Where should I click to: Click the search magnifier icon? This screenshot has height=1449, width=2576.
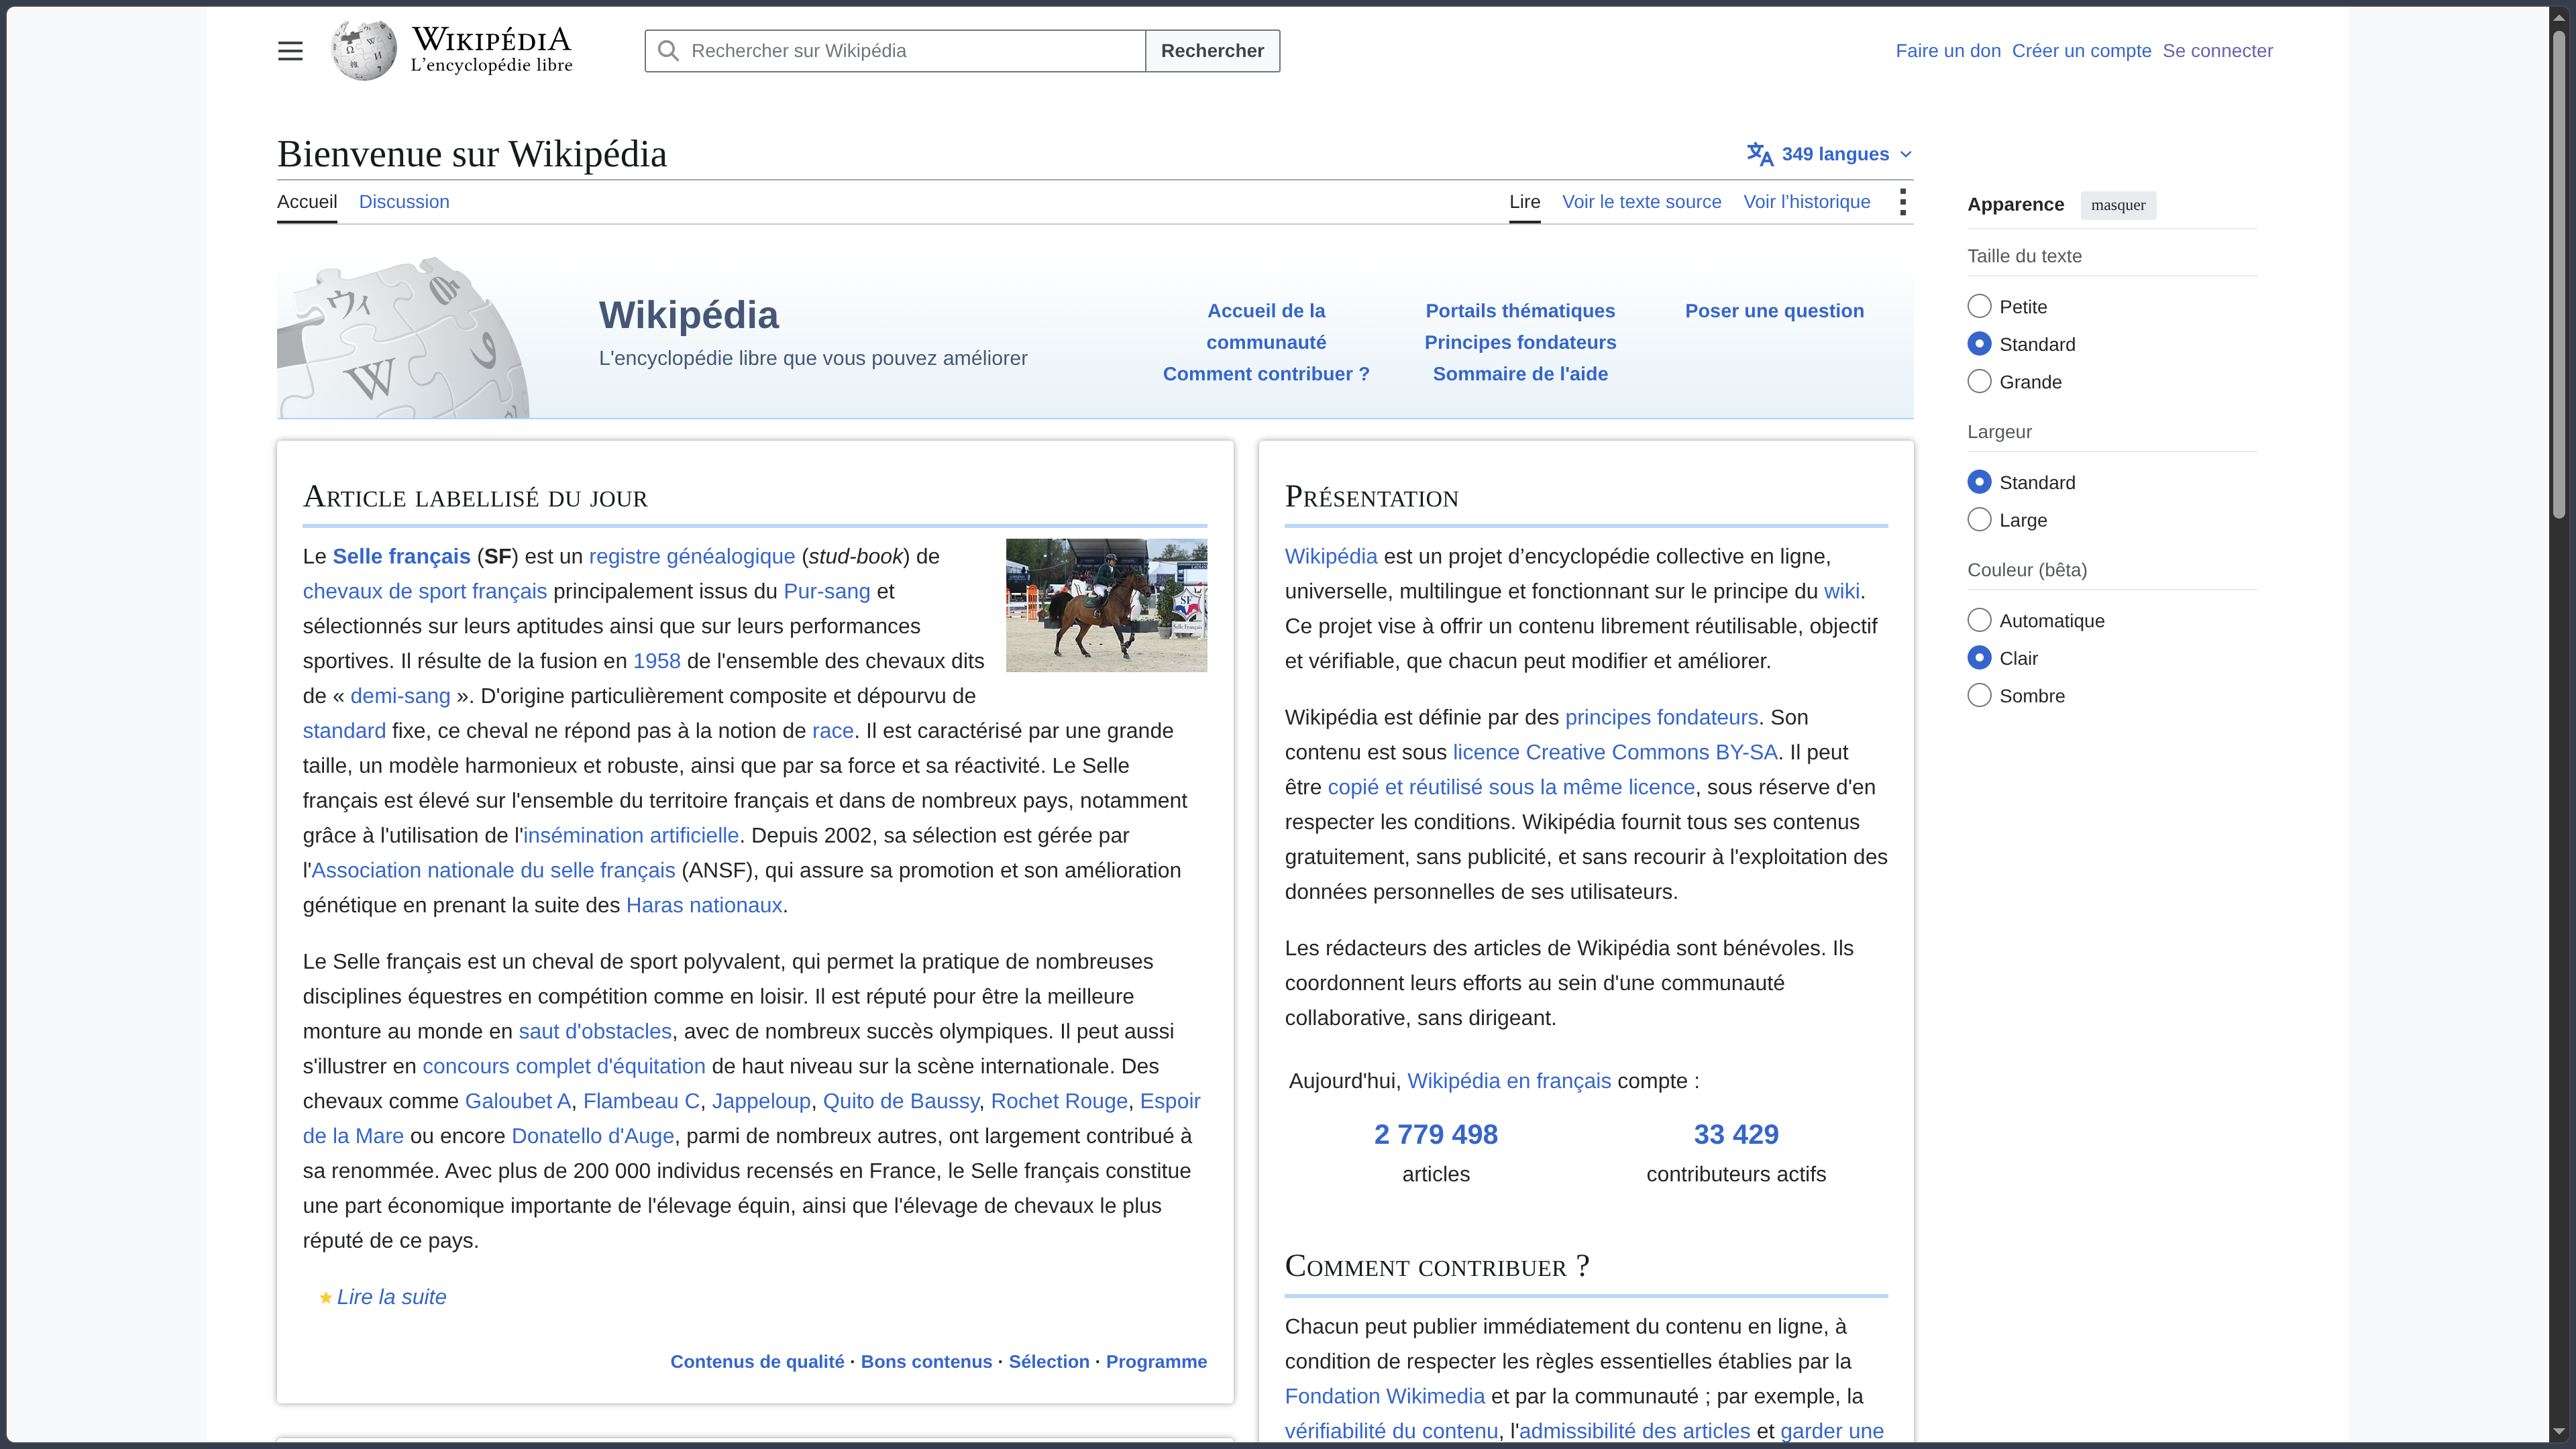[x=669, y=51]
